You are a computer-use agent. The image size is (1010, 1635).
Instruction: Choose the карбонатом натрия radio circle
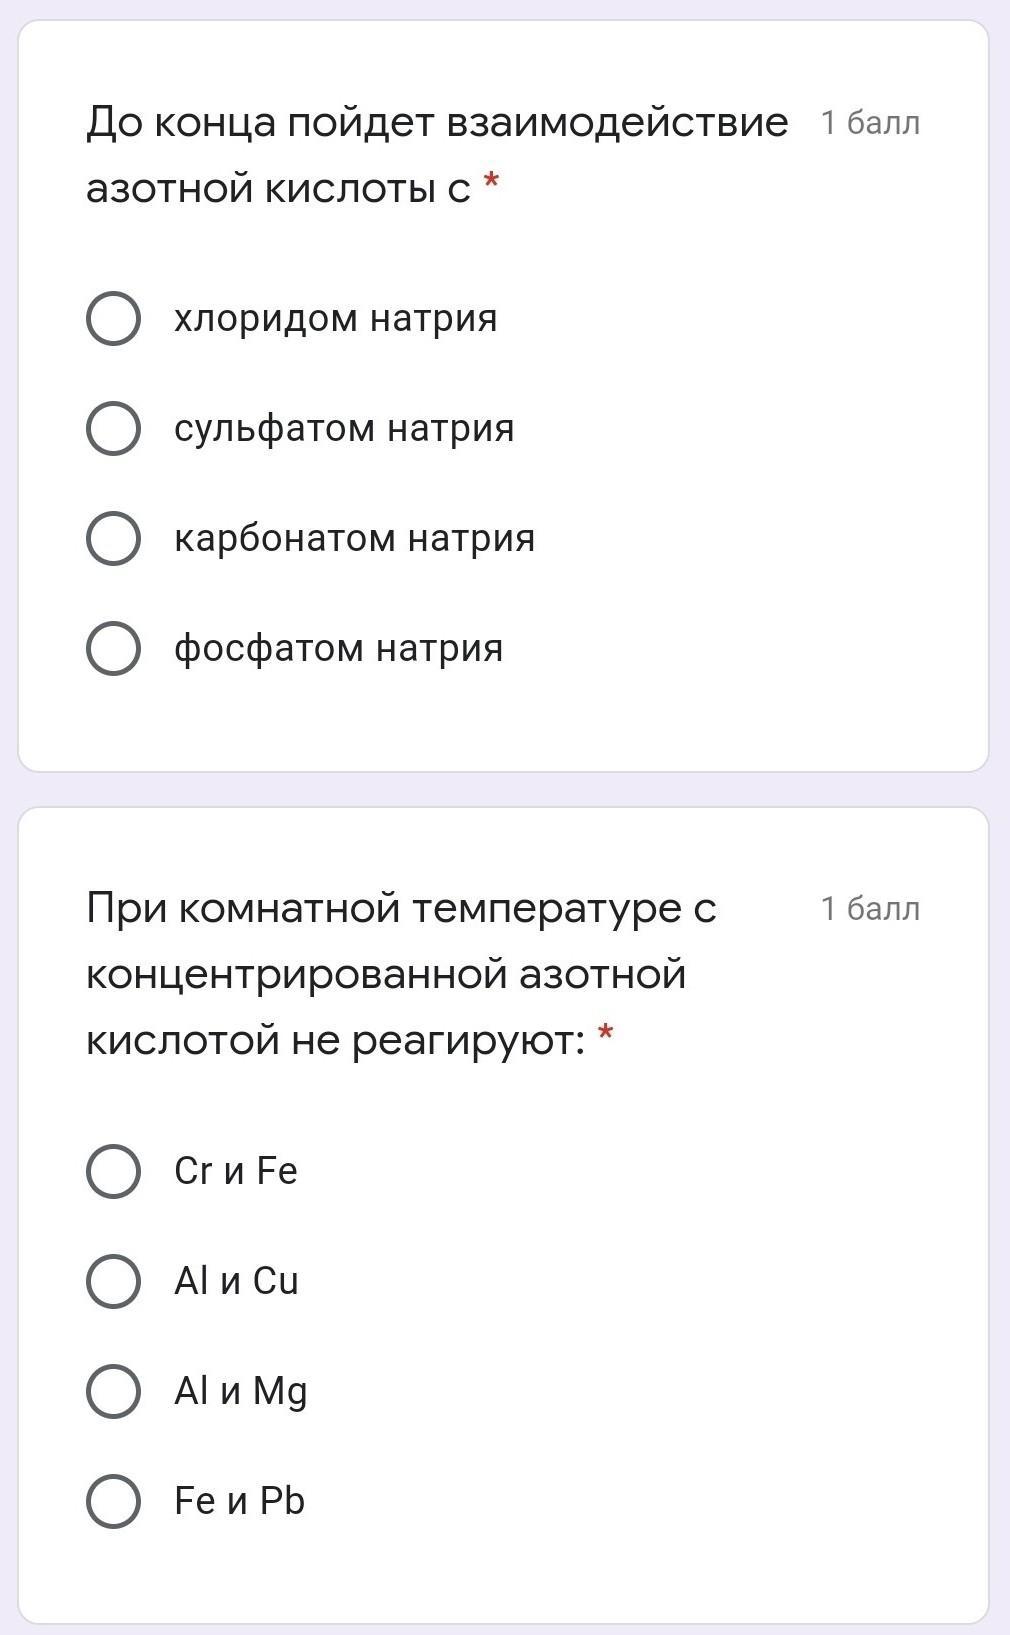point(113,539)
